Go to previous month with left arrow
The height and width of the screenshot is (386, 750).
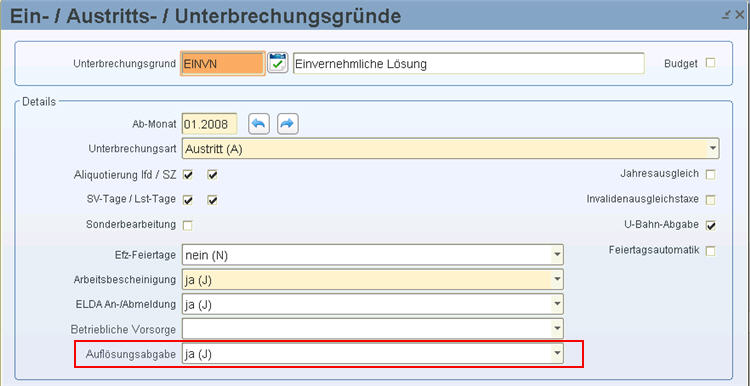pos(259,124)
